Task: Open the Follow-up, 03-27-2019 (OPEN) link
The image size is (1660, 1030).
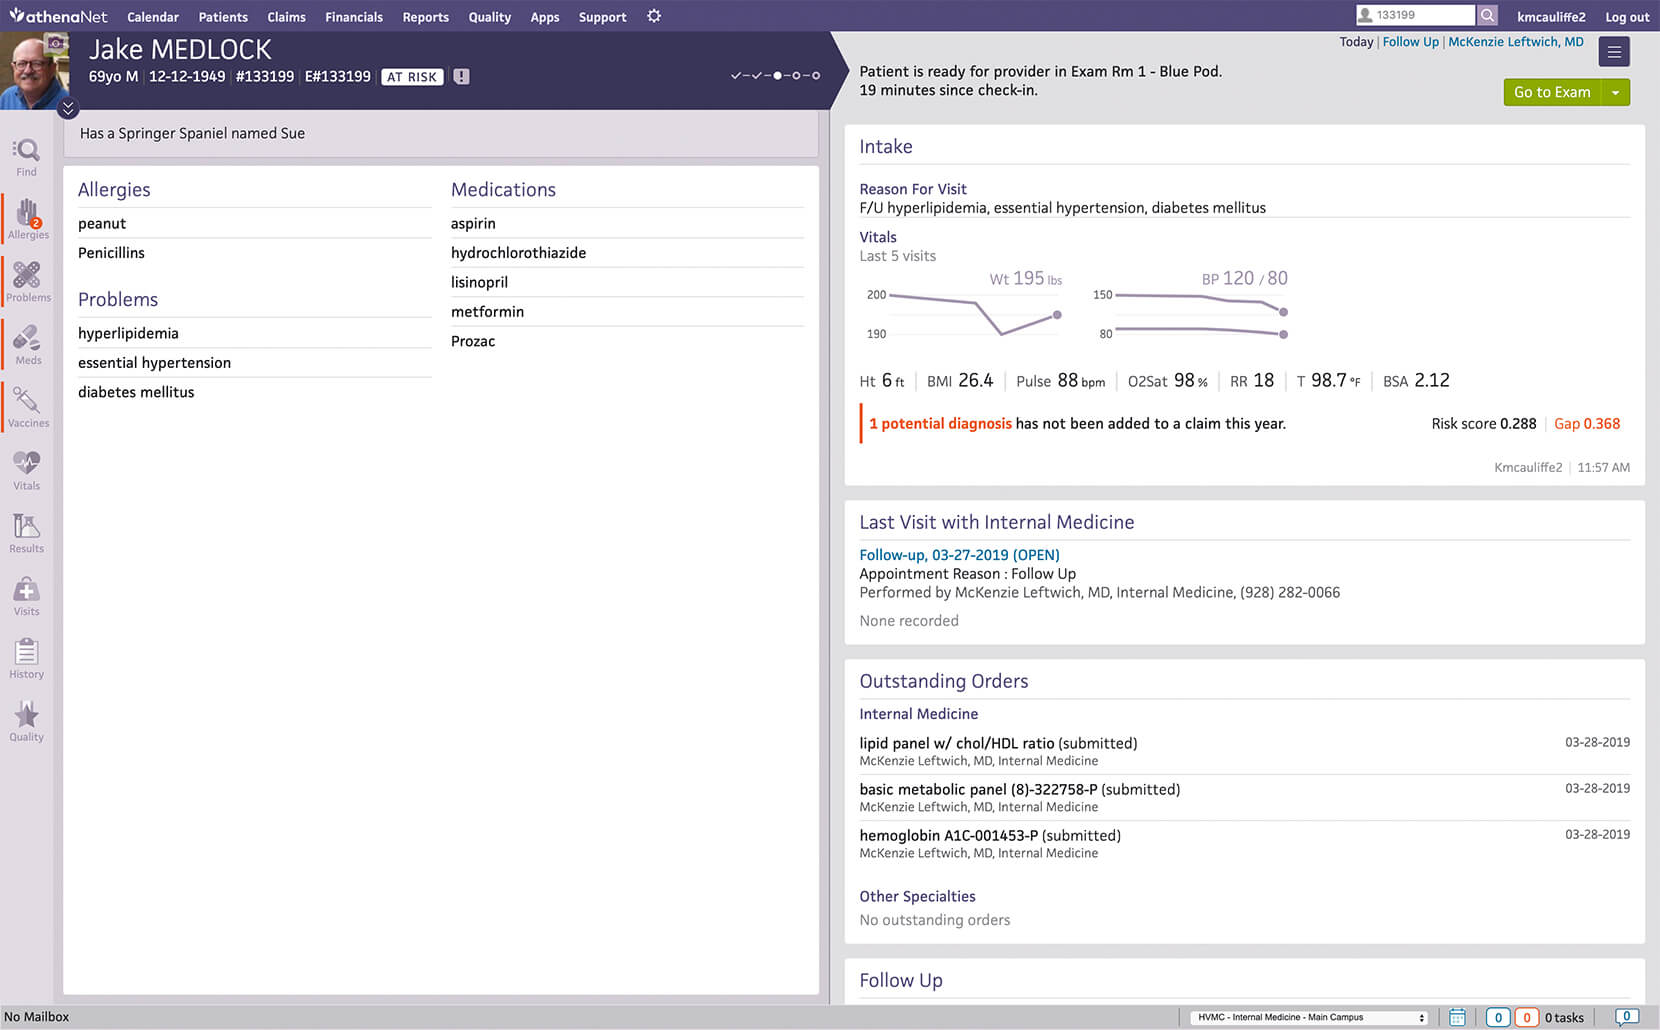Action: [959, 555]
